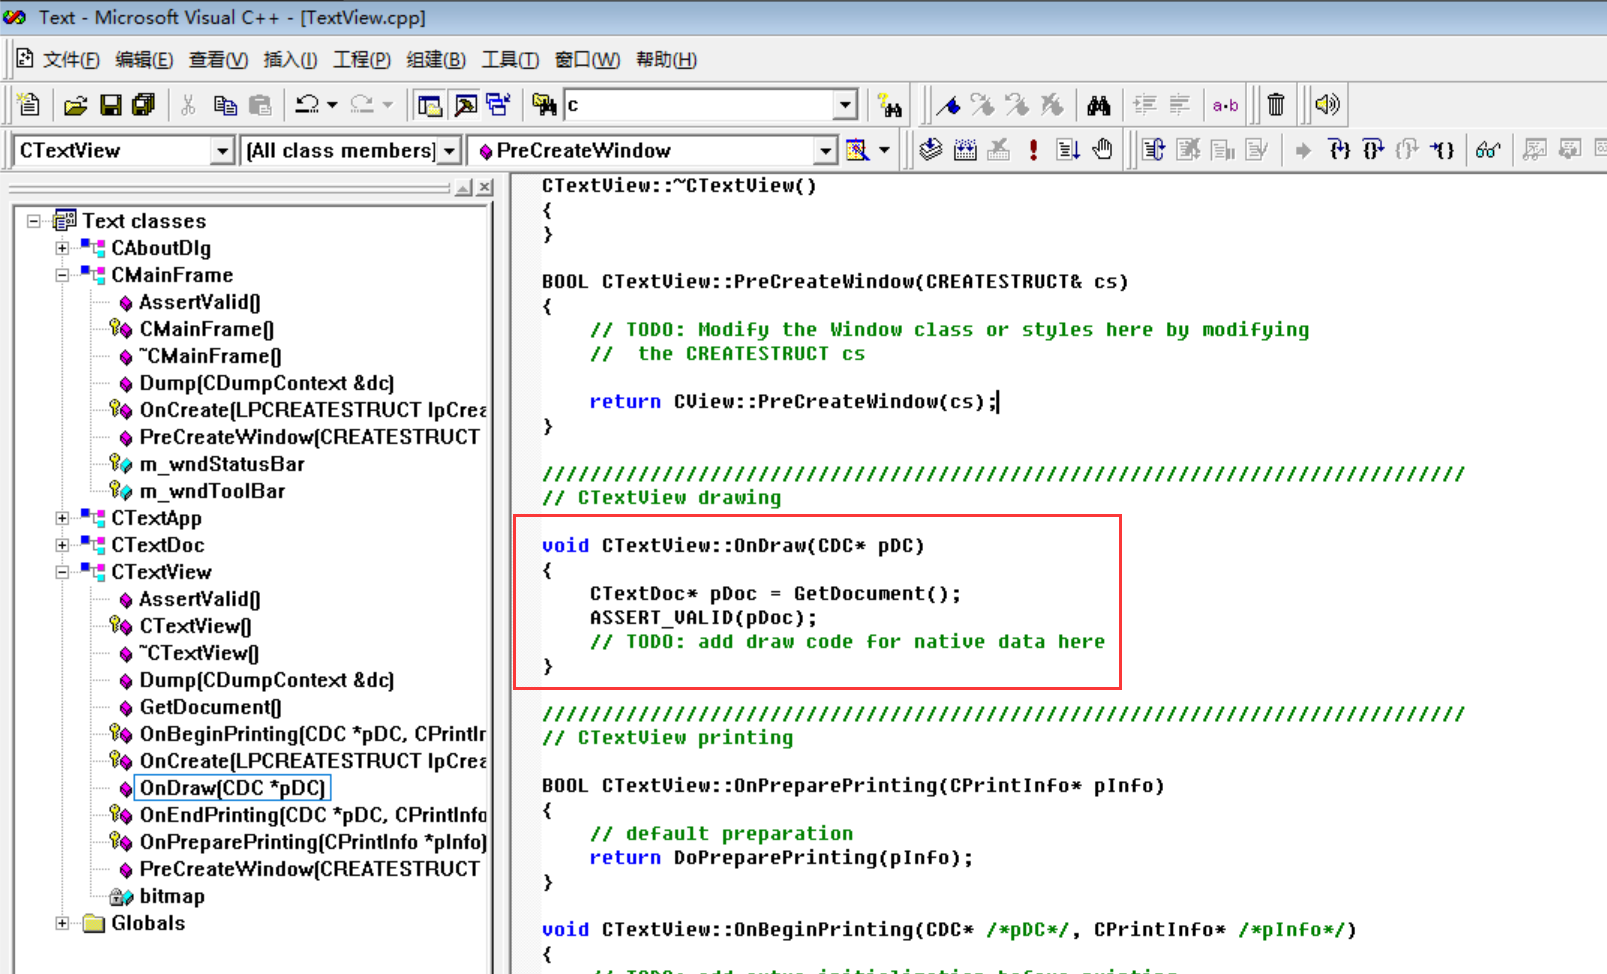Open the All class members filter dropdown
1607x974 pixels.
[x=450, y=150]
